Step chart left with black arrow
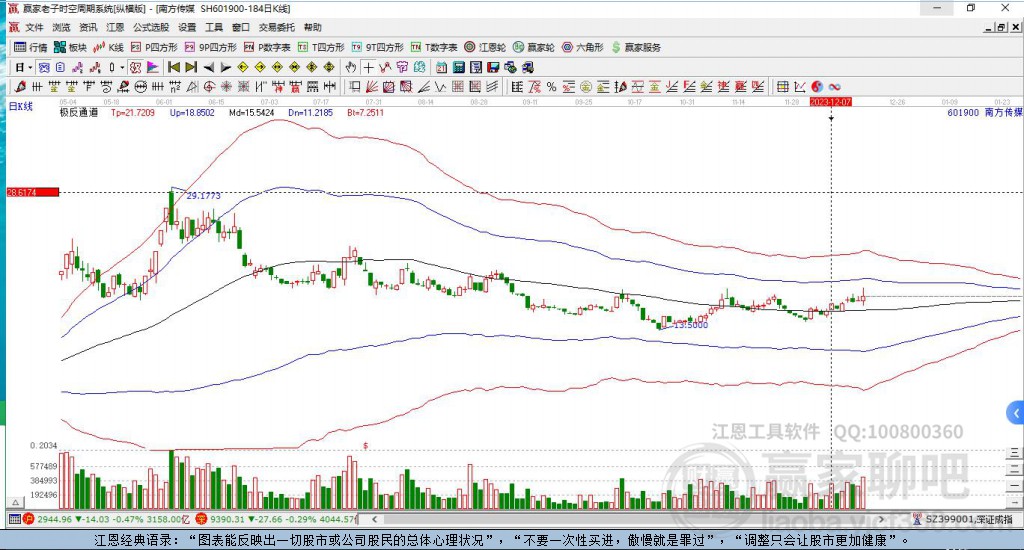 click(209, 67)
